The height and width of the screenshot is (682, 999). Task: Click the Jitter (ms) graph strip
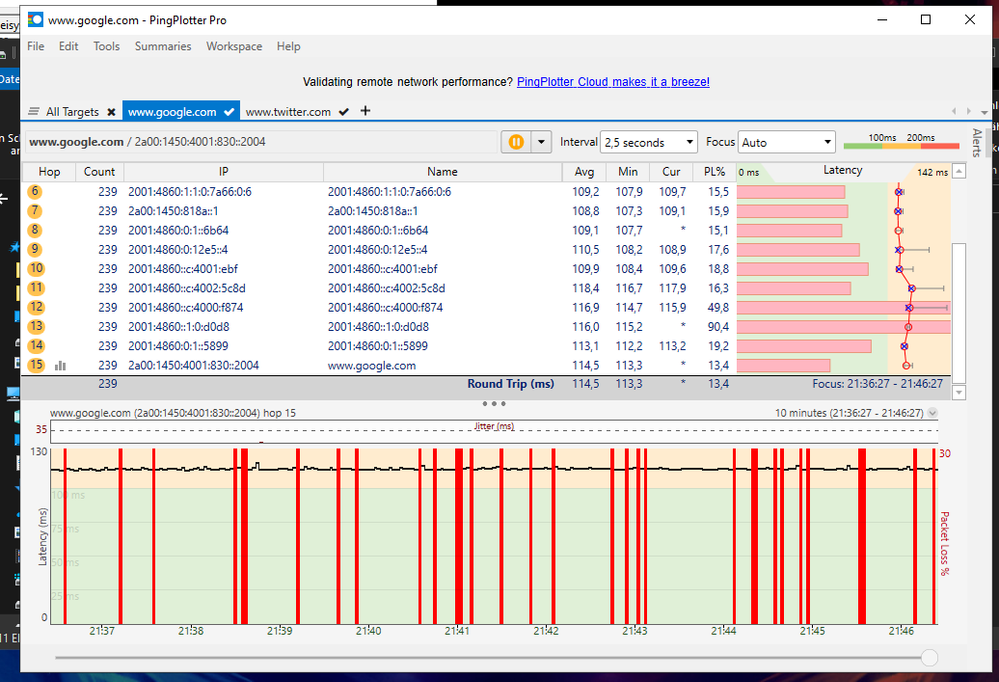494,432
